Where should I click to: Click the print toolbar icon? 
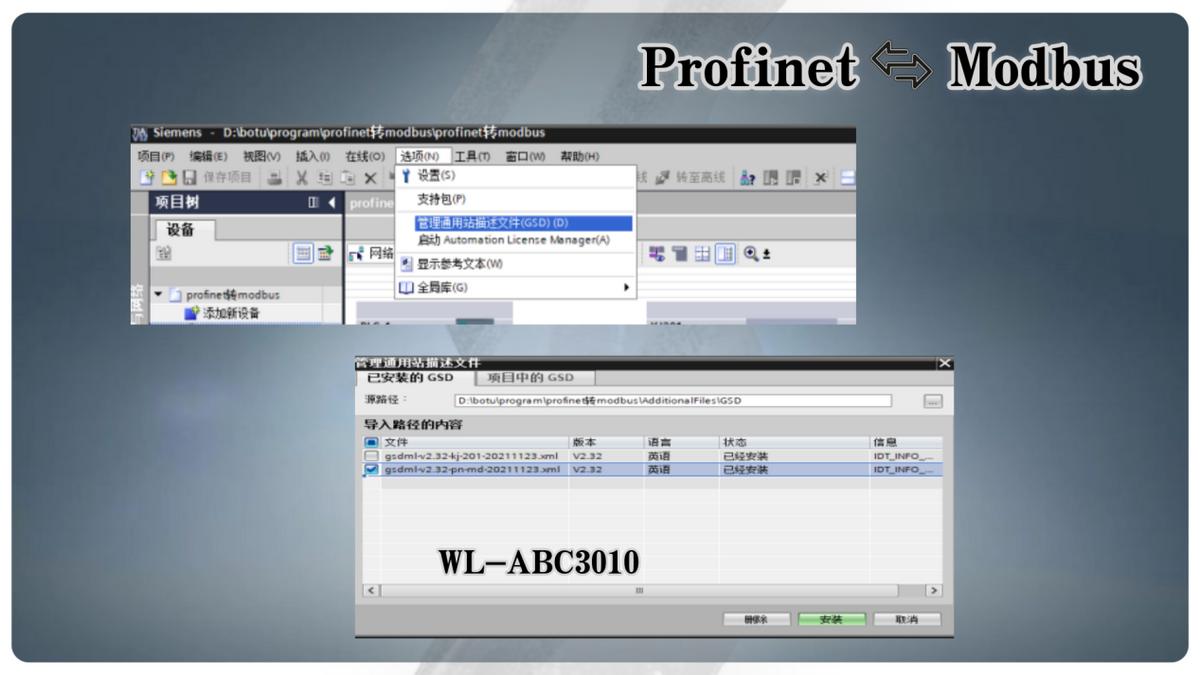(x=276, y=178)
